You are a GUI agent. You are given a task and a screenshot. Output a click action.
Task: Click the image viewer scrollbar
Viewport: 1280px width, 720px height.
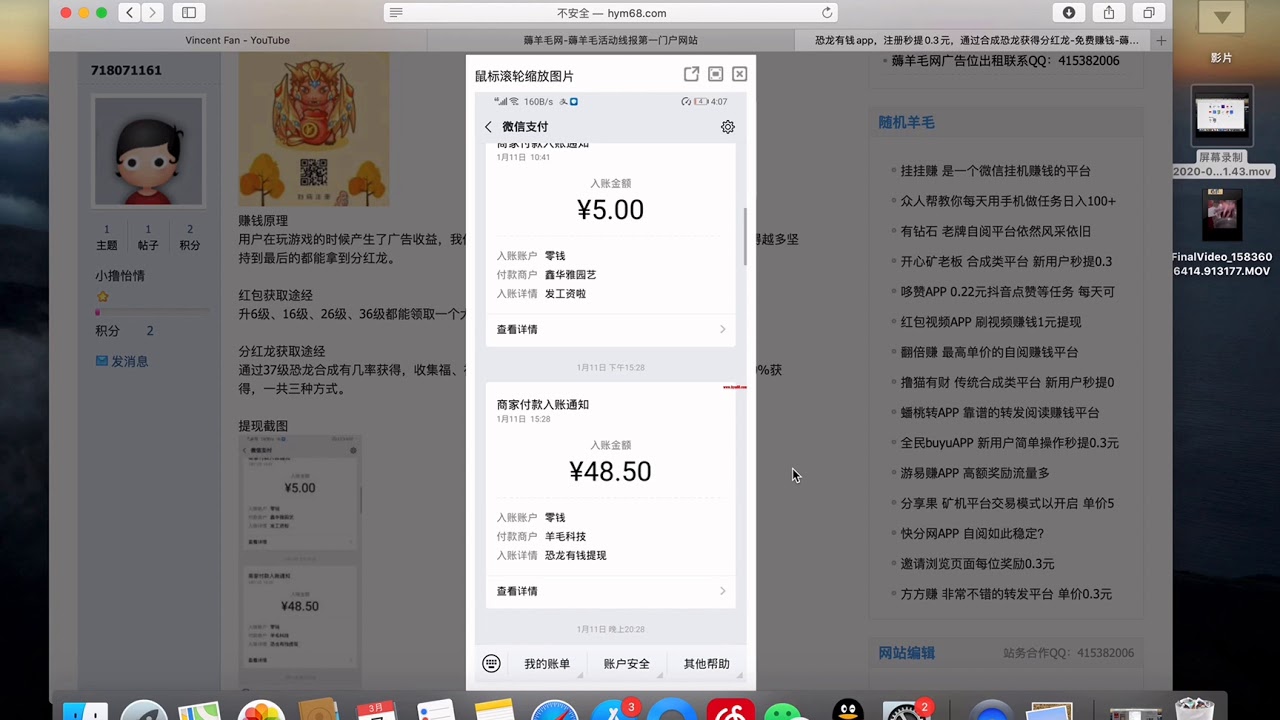tap(745, 237)
